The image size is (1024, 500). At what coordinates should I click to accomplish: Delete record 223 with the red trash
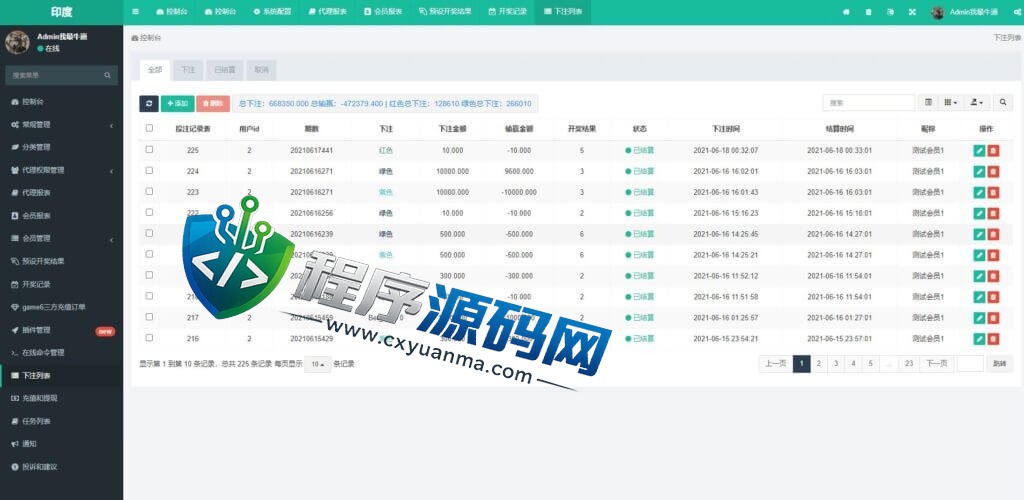click(993, 192)
